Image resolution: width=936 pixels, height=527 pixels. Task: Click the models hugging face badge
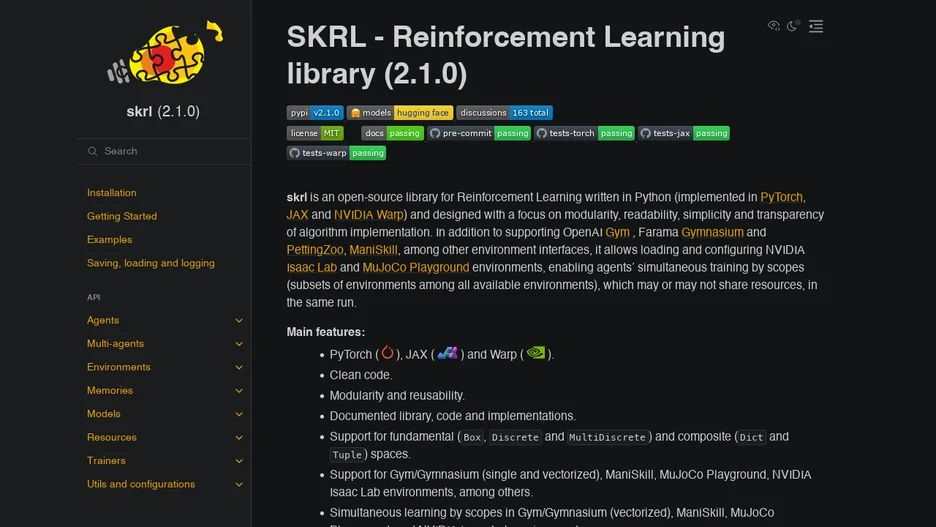tap(400, 113)
